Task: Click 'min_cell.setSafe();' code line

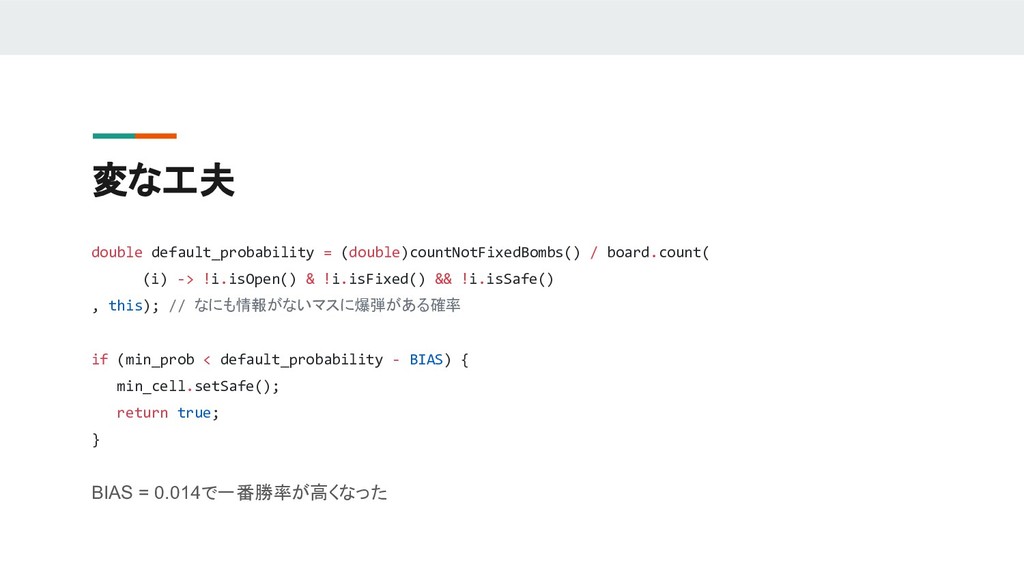Action: point(198,387)
